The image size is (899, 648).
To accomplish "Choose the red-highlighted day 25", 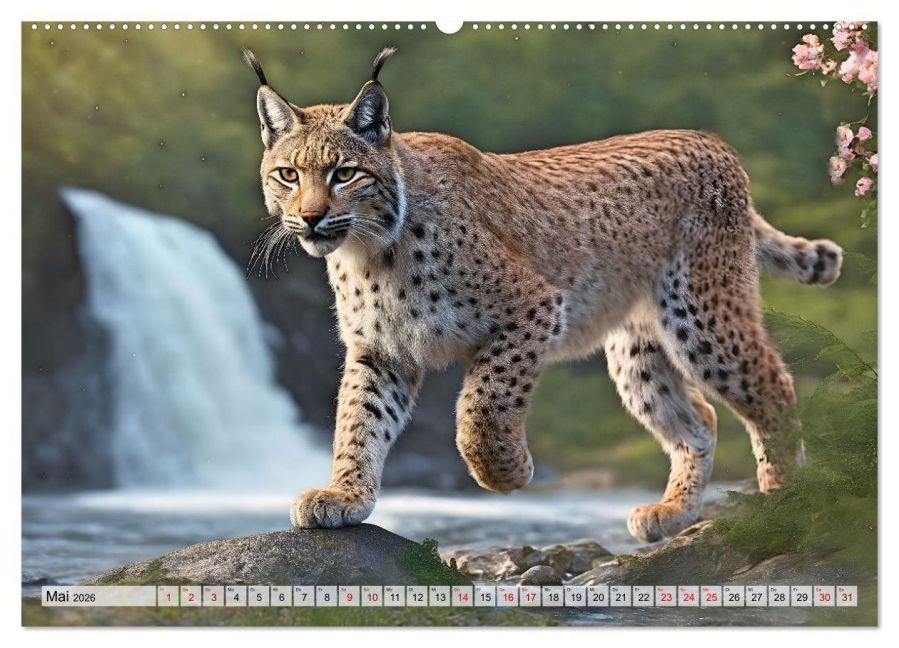I will 711,596.
